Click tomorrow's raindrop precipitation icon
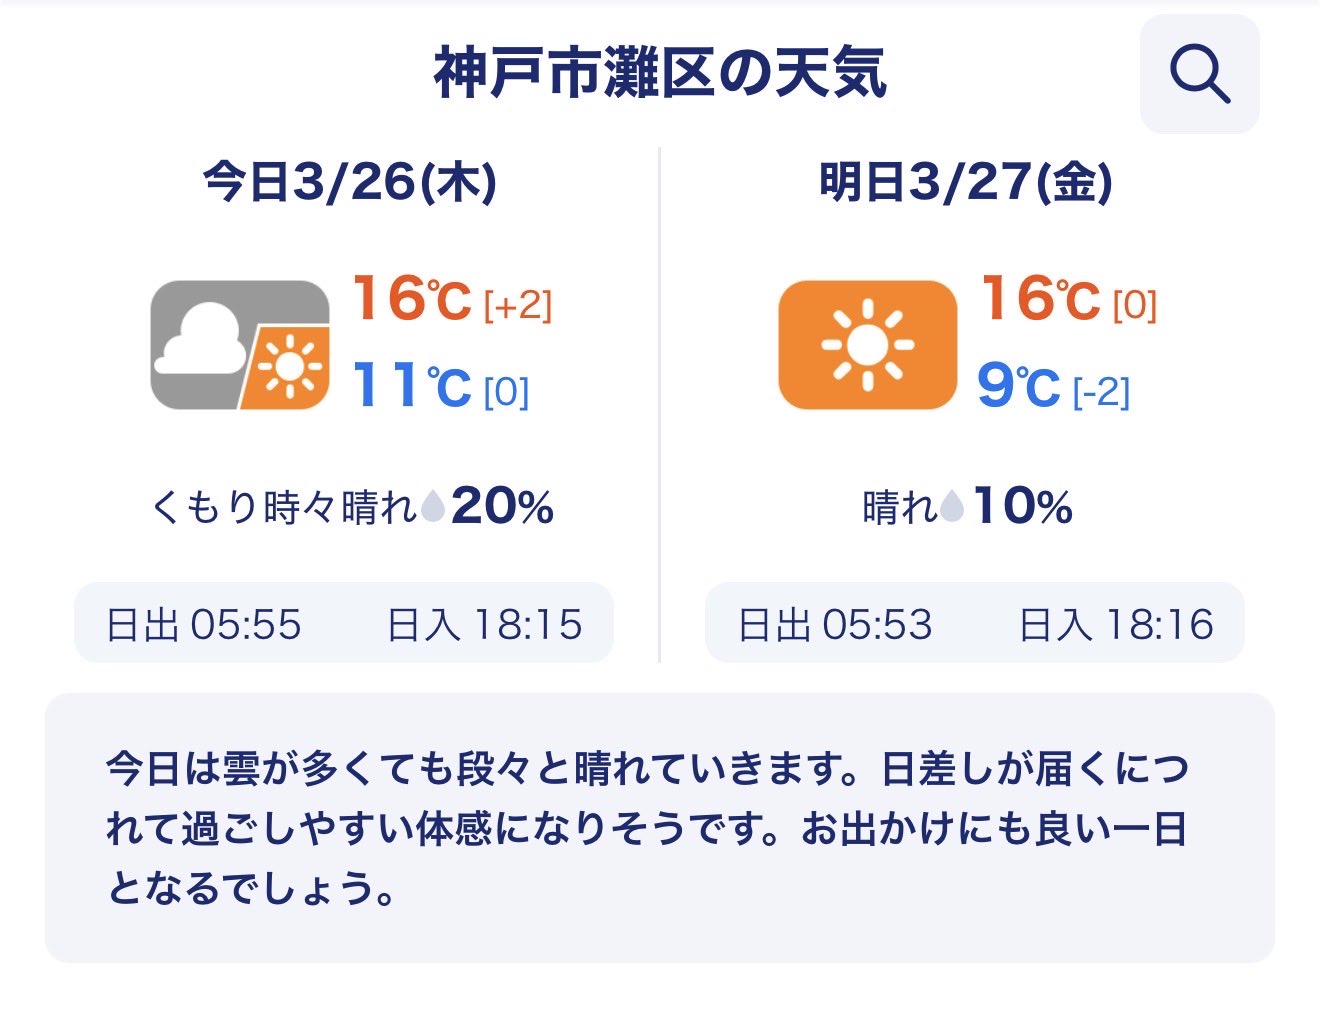Screen dimensions: 1320x1022 click(952, 507)
